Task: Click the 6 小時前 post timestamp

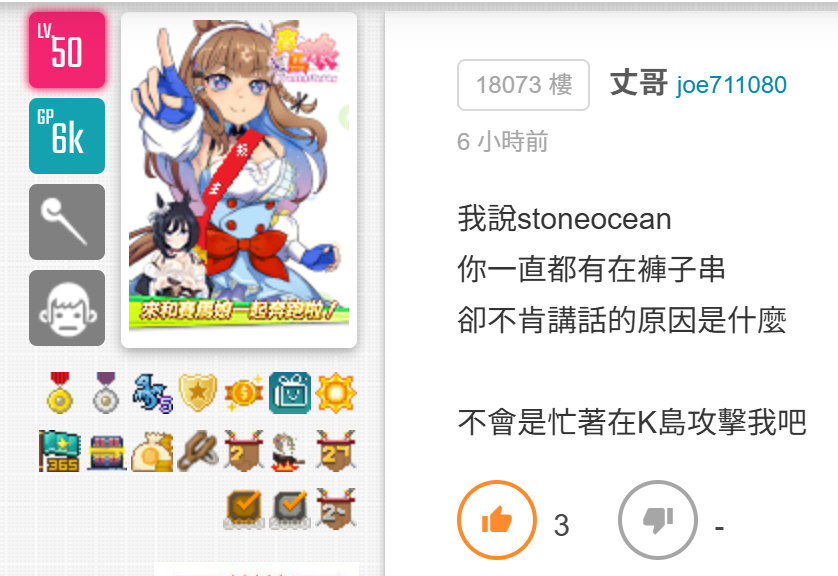Action: point(502,142)
